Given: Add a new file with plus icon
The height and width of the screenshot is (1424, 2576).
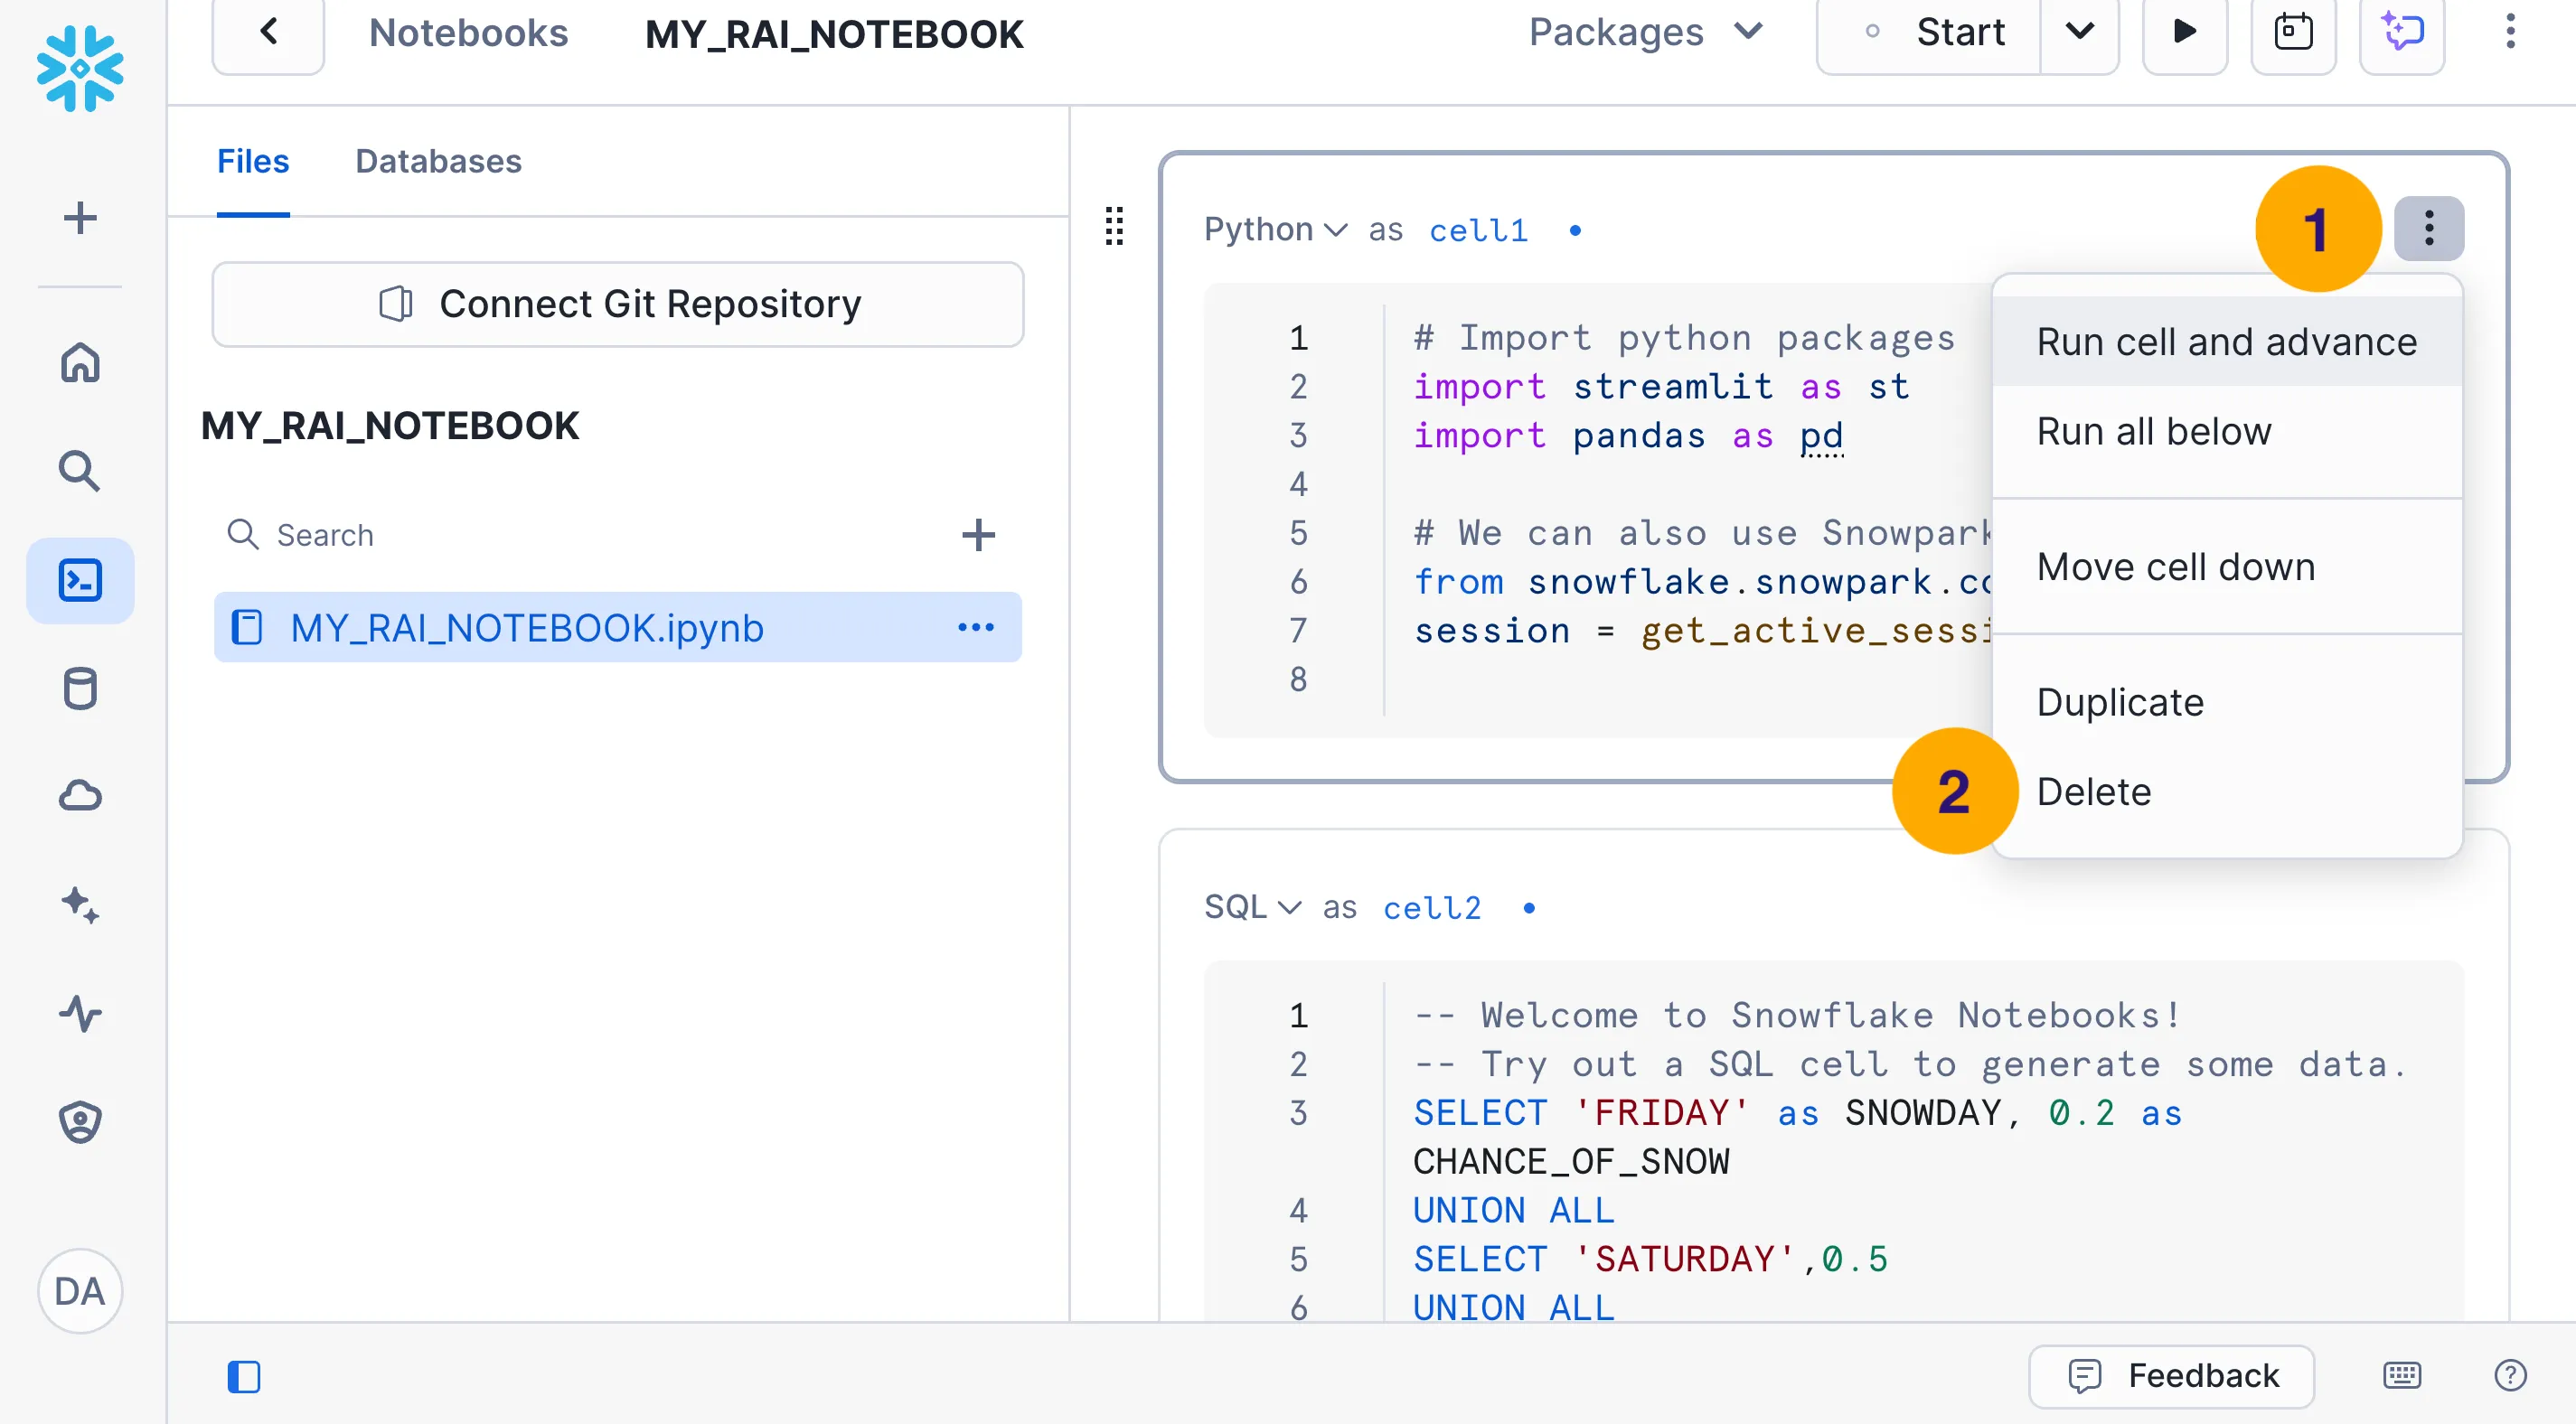Looking at the screenshot, I should [978, 534].
